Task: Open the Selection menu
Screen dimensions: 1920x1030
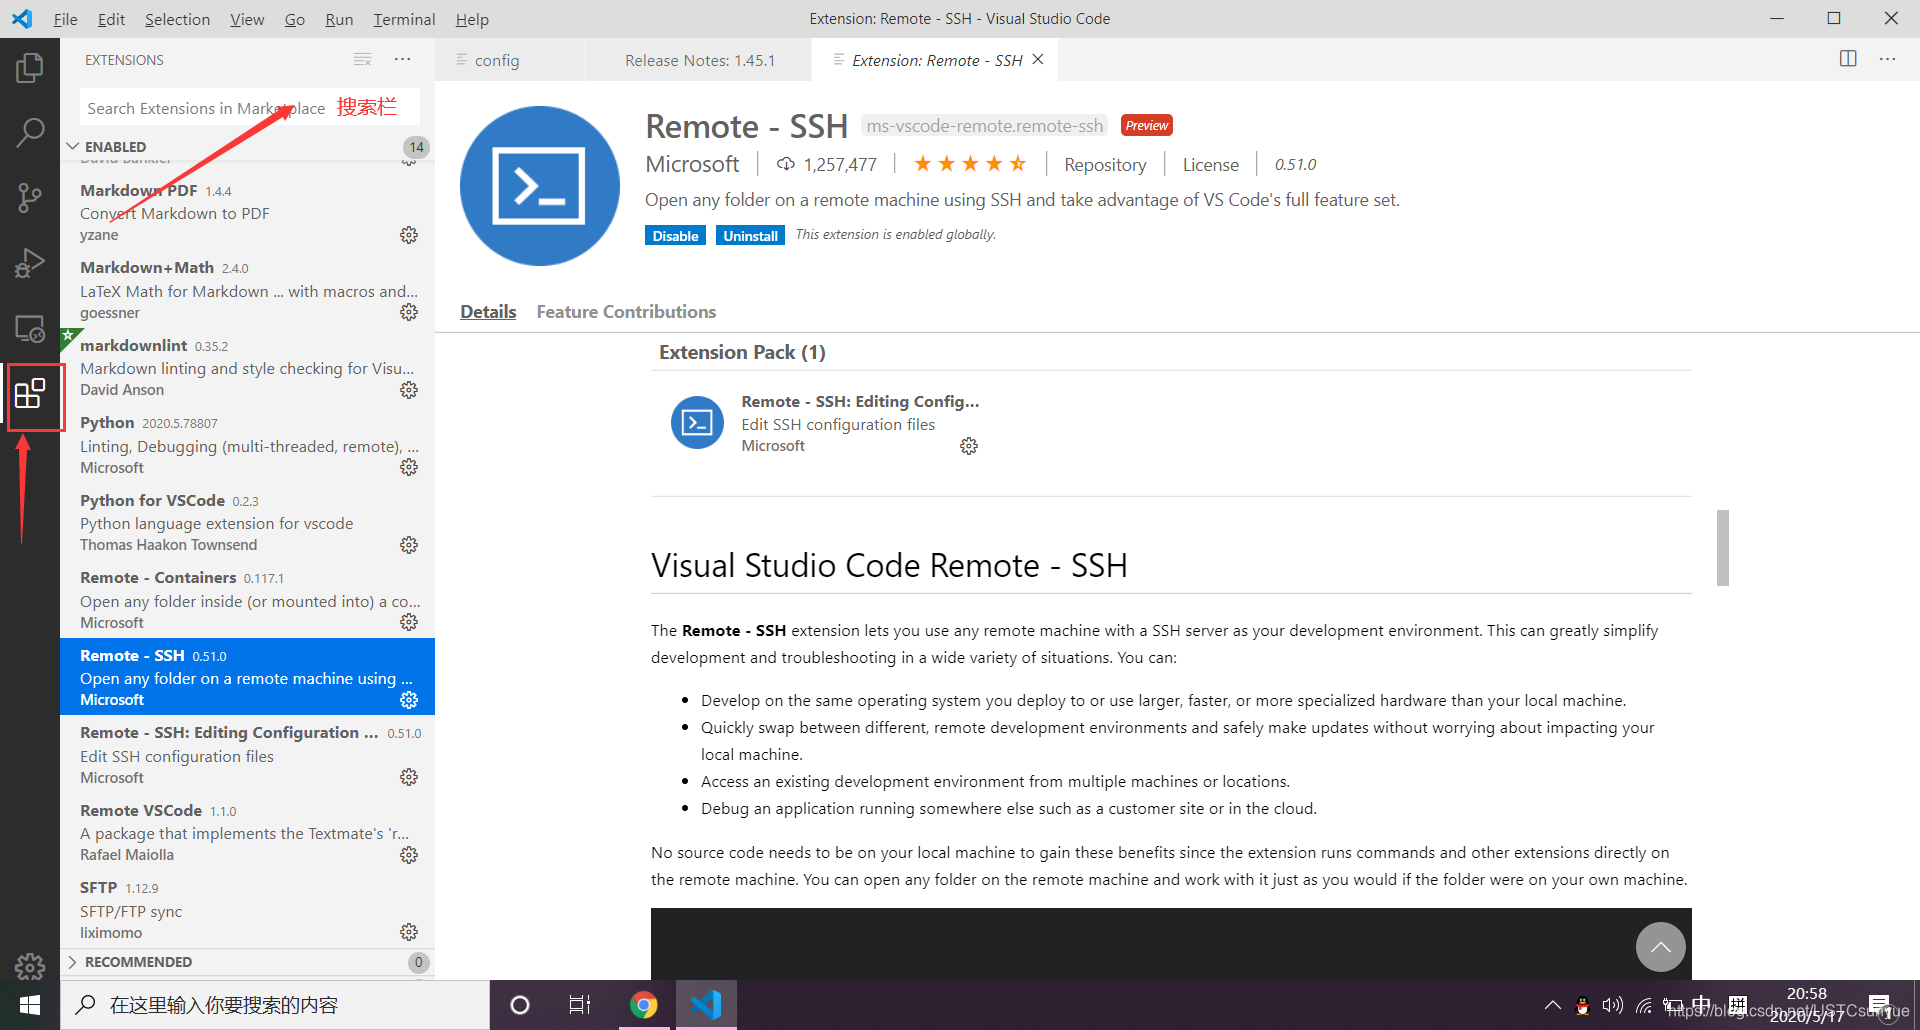Action: pyautogui.click(x=177, y=19)
